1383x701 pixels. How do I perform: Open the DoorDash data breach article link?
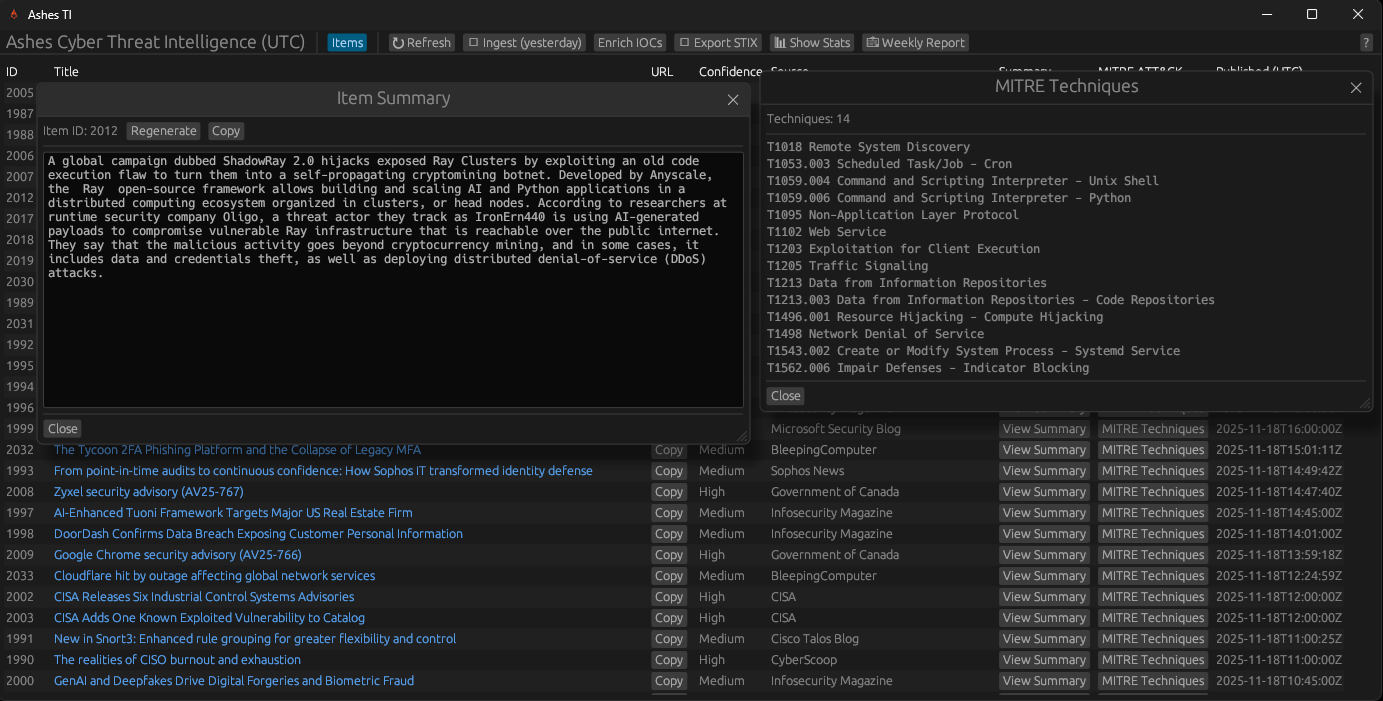coord(258,534)
